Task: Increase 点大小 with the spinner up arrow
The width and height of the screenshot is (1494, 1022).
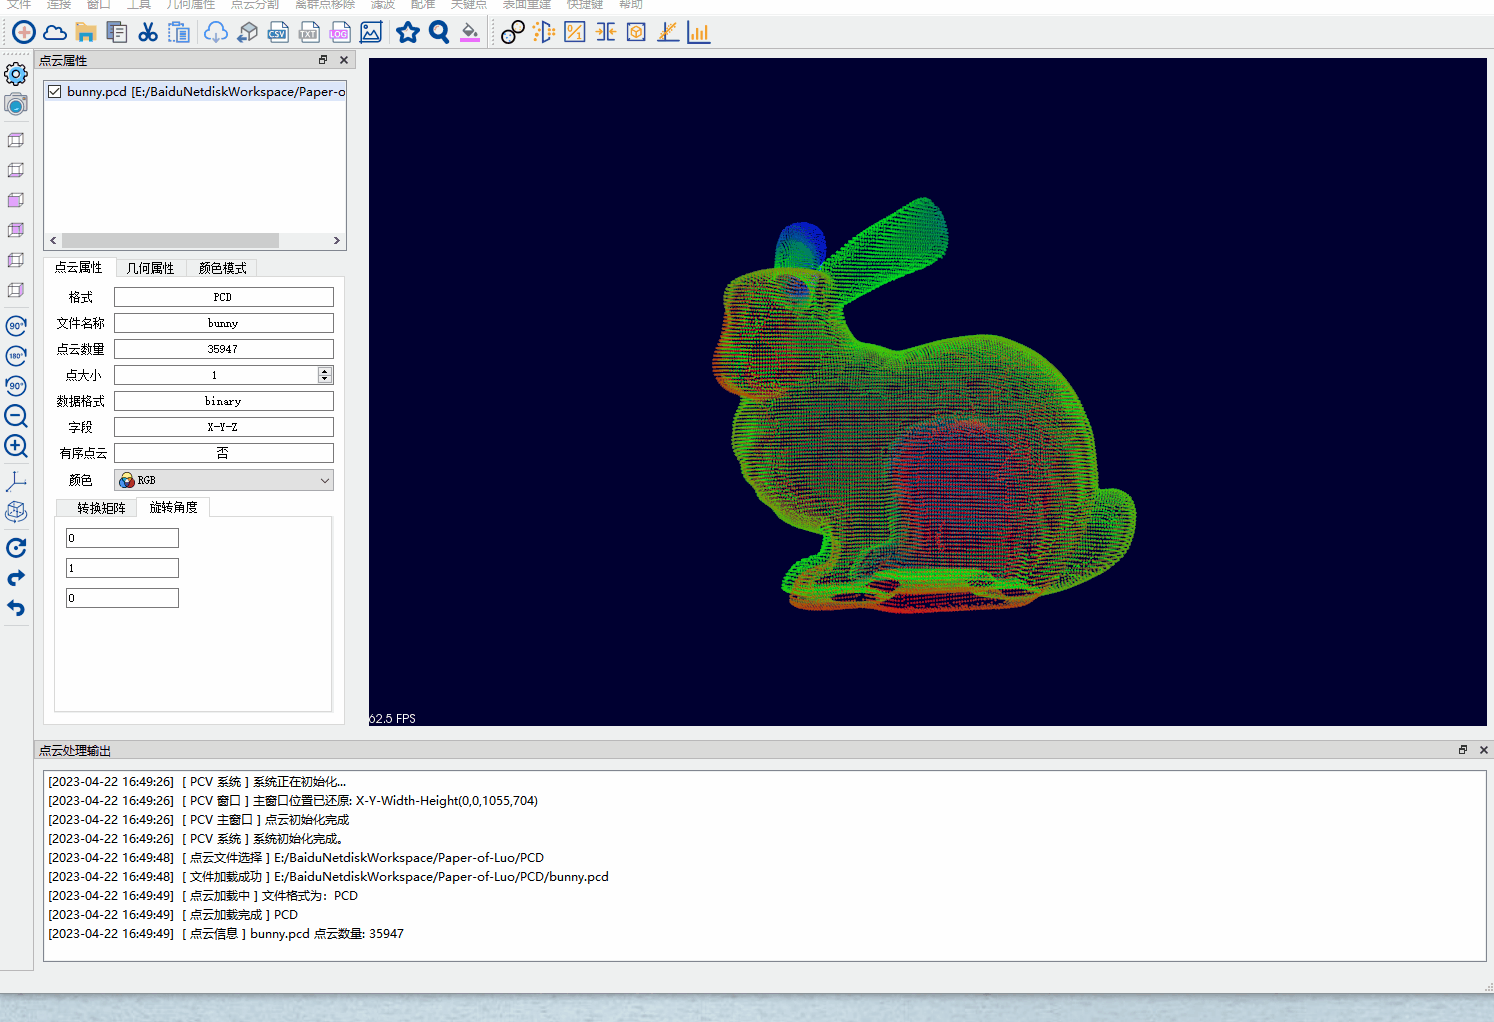Action: click(x=324, y=371)
